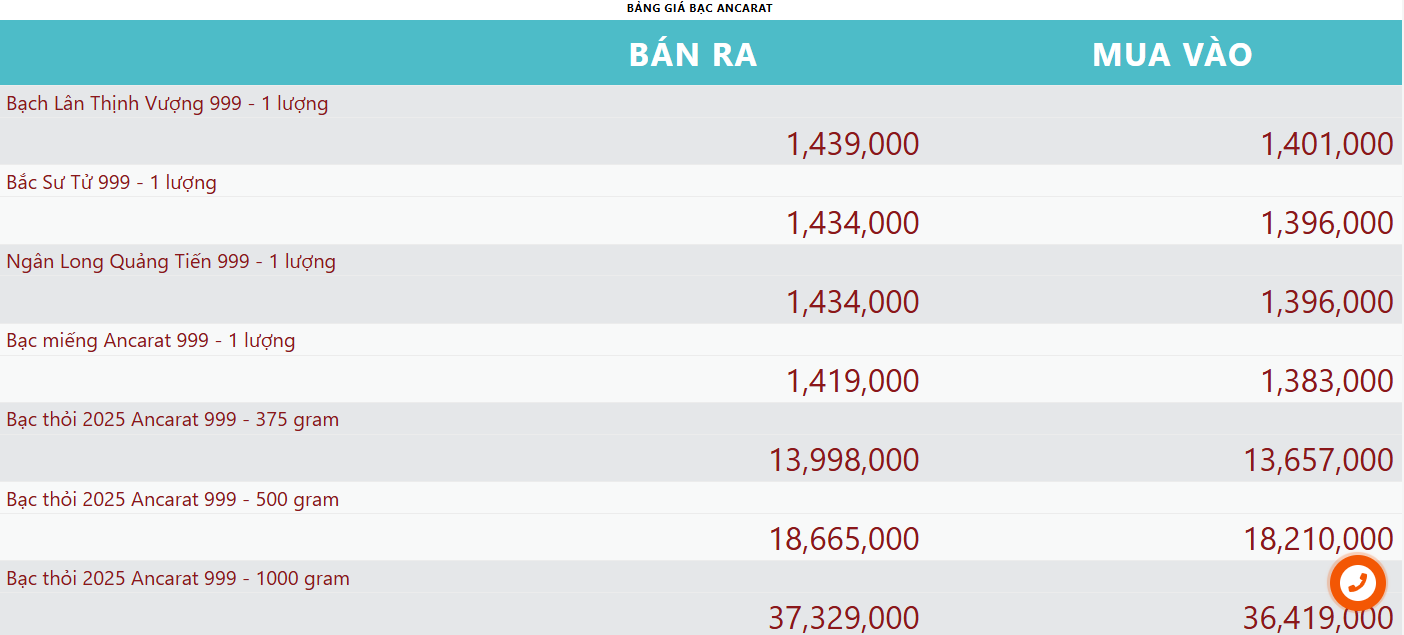This screenshot has width=1404, height=635.
Task: Select Bạc thỏi 2025 Ancarat 1000 gram
Action: 178,578
